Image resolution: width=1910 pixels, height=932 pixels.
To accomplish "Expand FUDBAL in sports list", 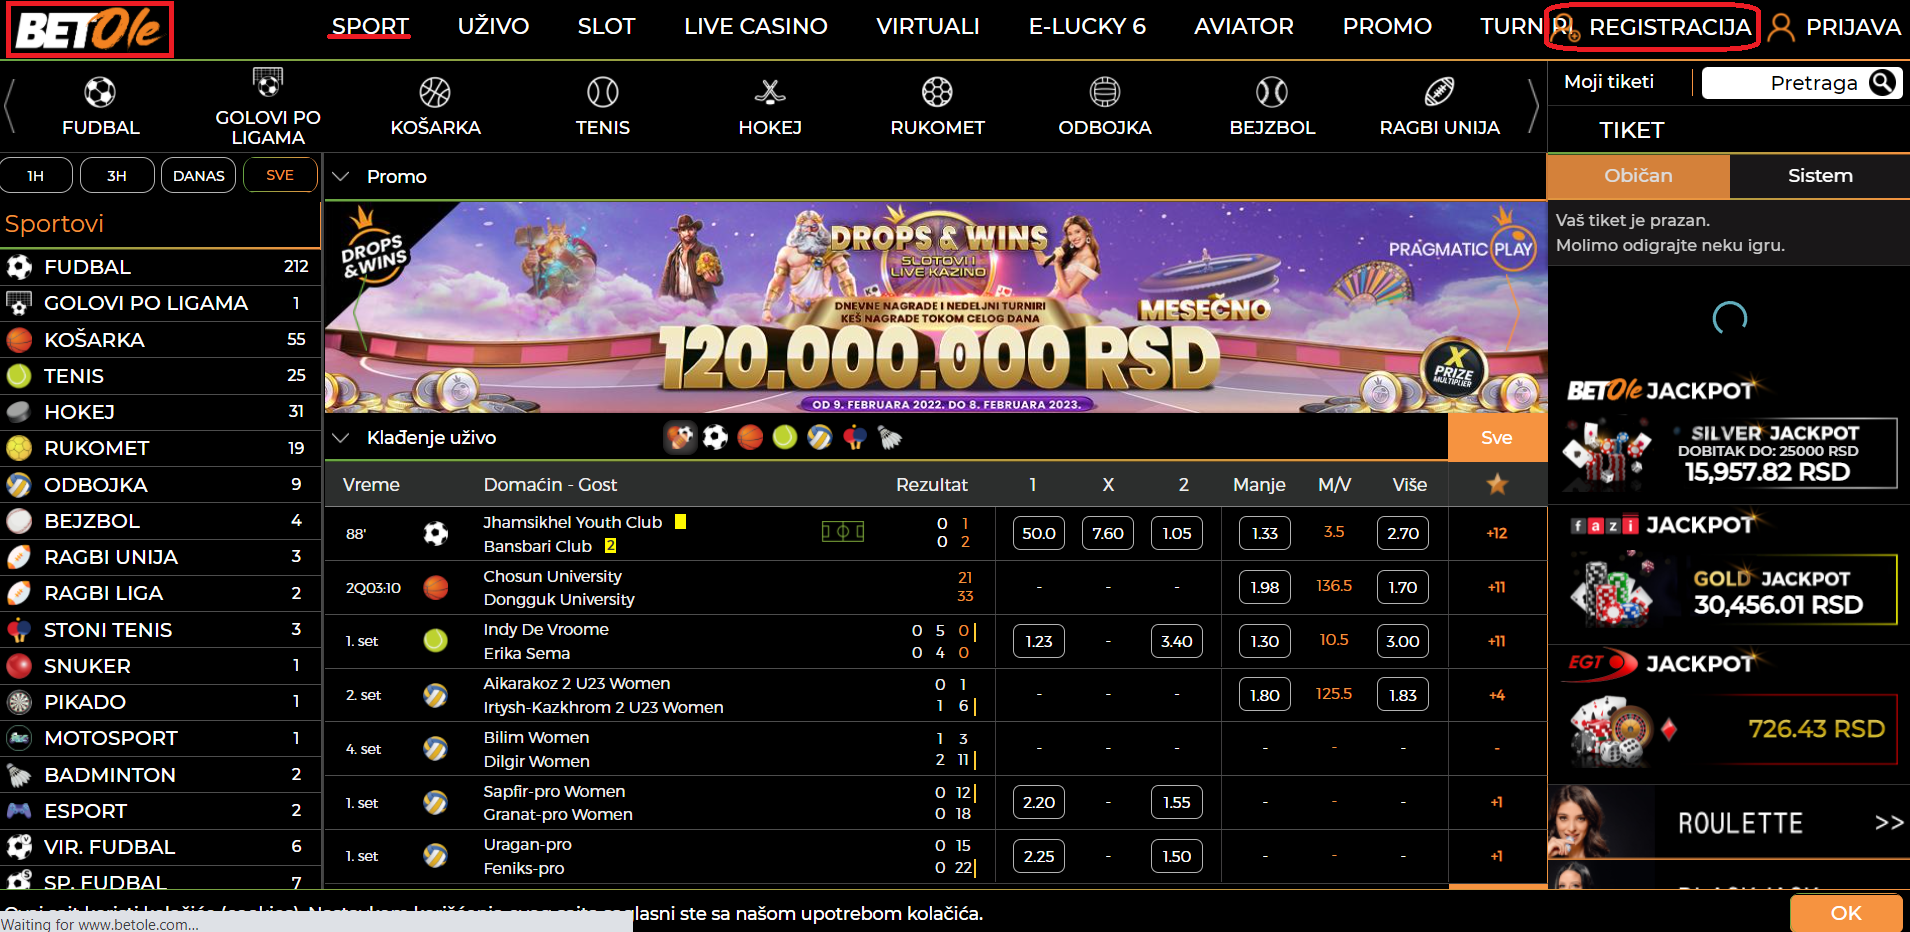I will click(x=160, y=267).
